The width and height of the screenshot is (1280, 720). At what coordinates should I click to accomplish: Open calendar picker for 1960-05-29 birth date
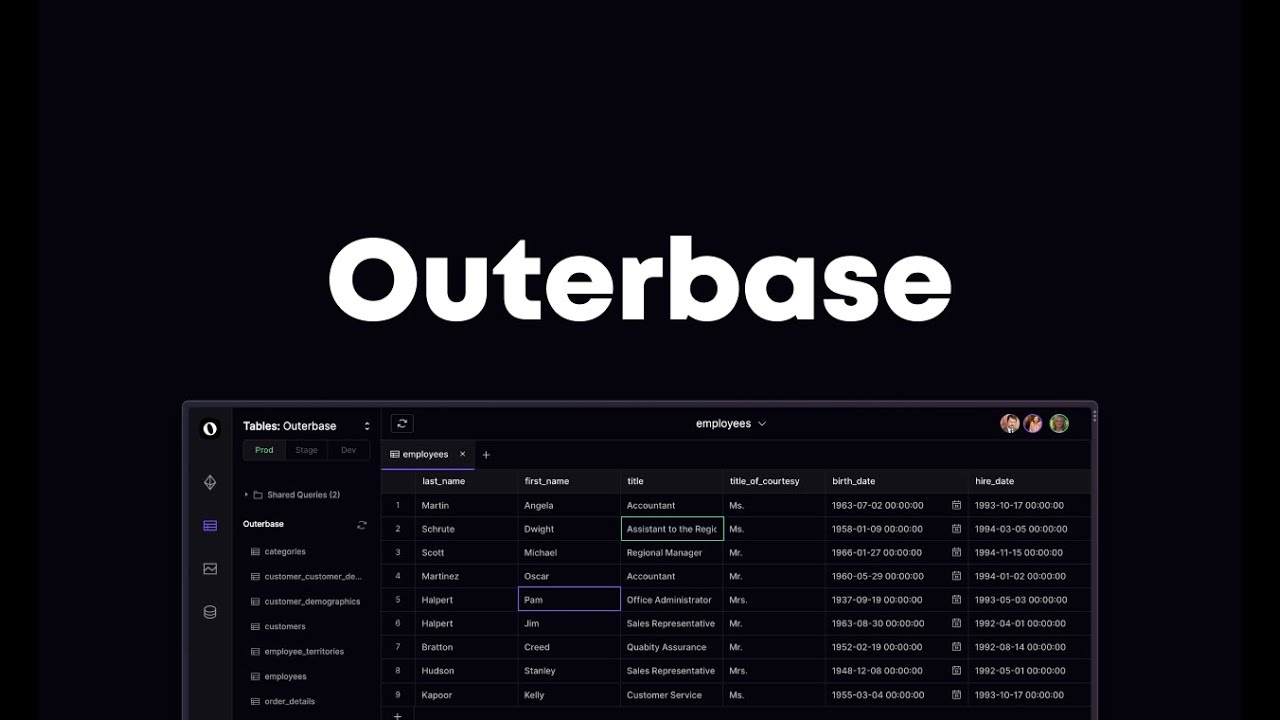[956, 576]
